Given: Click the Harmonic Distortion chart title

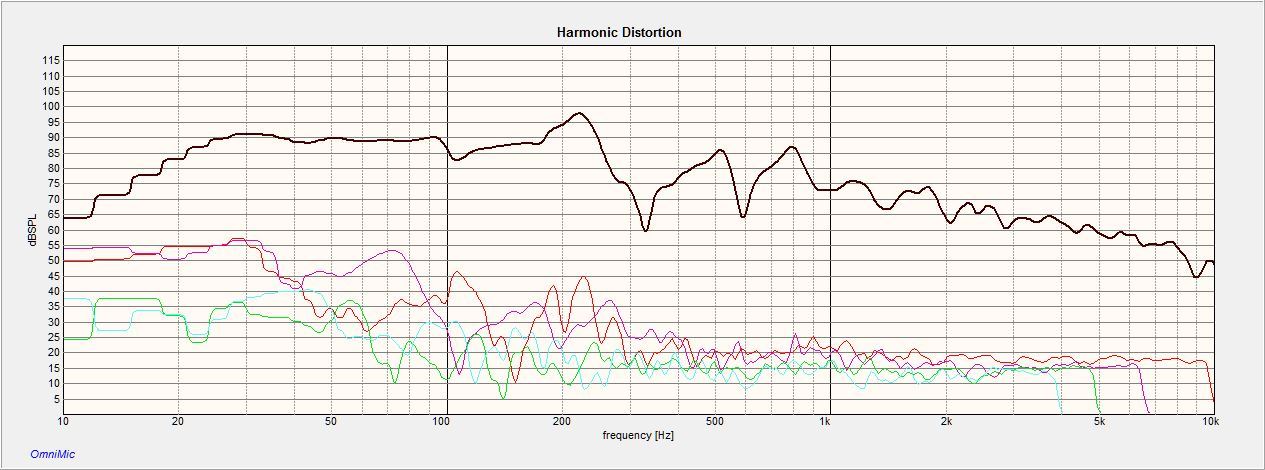Looking at the screenshot, I should coord(619,32).
